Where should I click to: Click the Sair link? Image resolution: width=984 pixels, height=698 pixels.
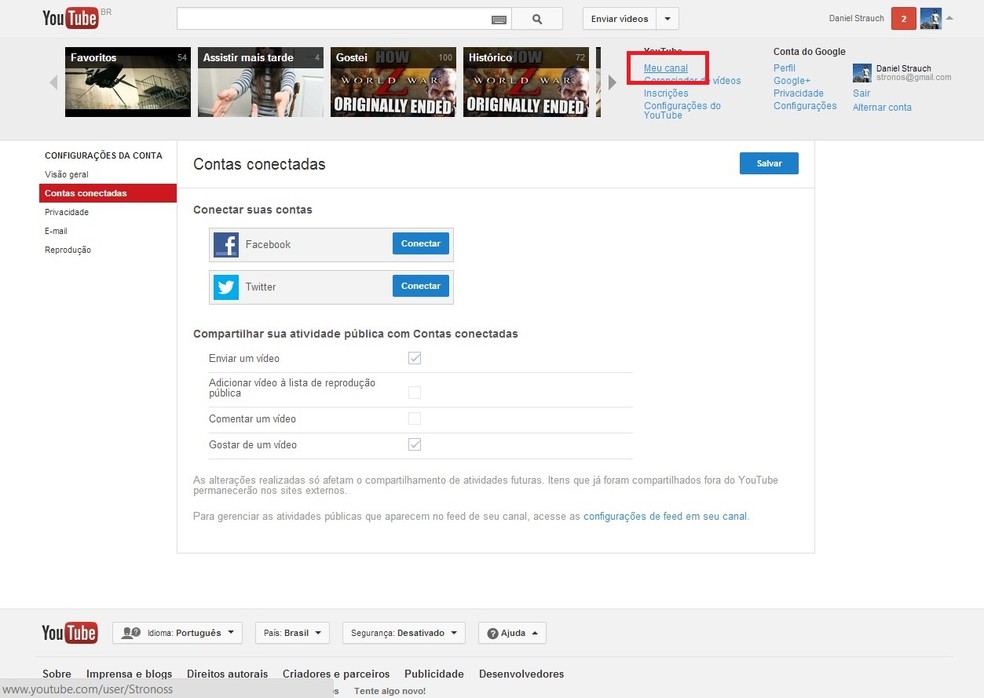pyautogui.click(x=862, y=93)
